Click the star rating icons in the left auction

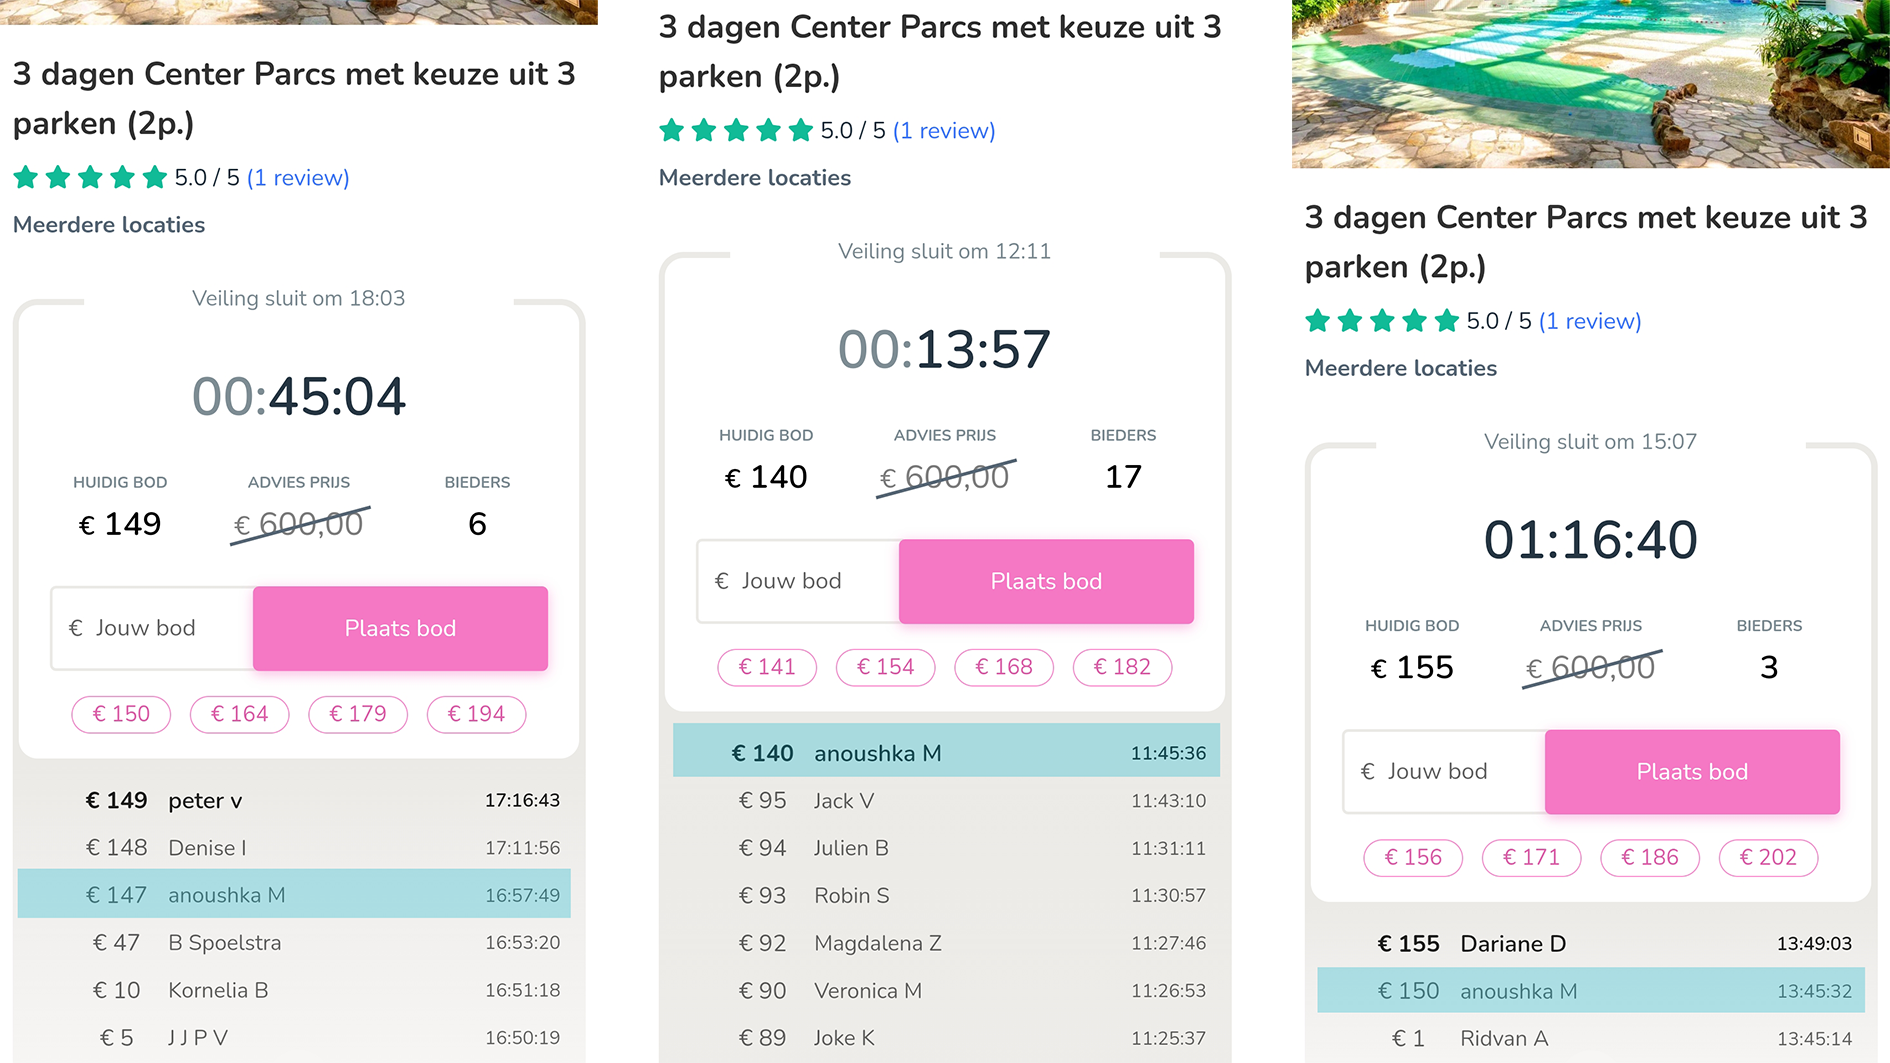[x=90, y=178]
